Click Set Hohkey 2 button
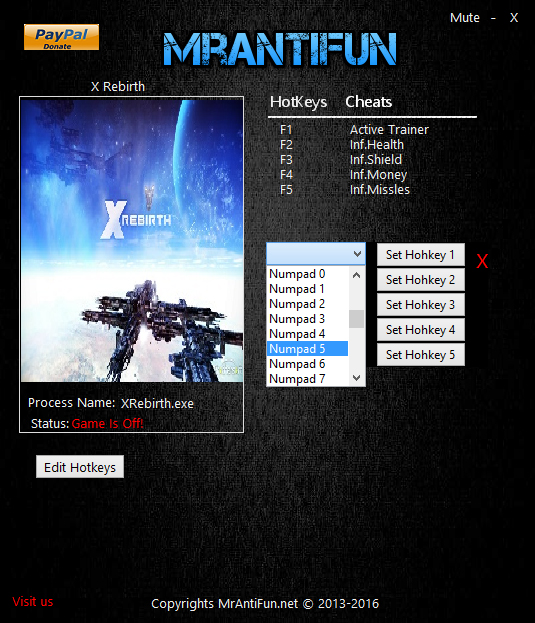 click(421, 280)
